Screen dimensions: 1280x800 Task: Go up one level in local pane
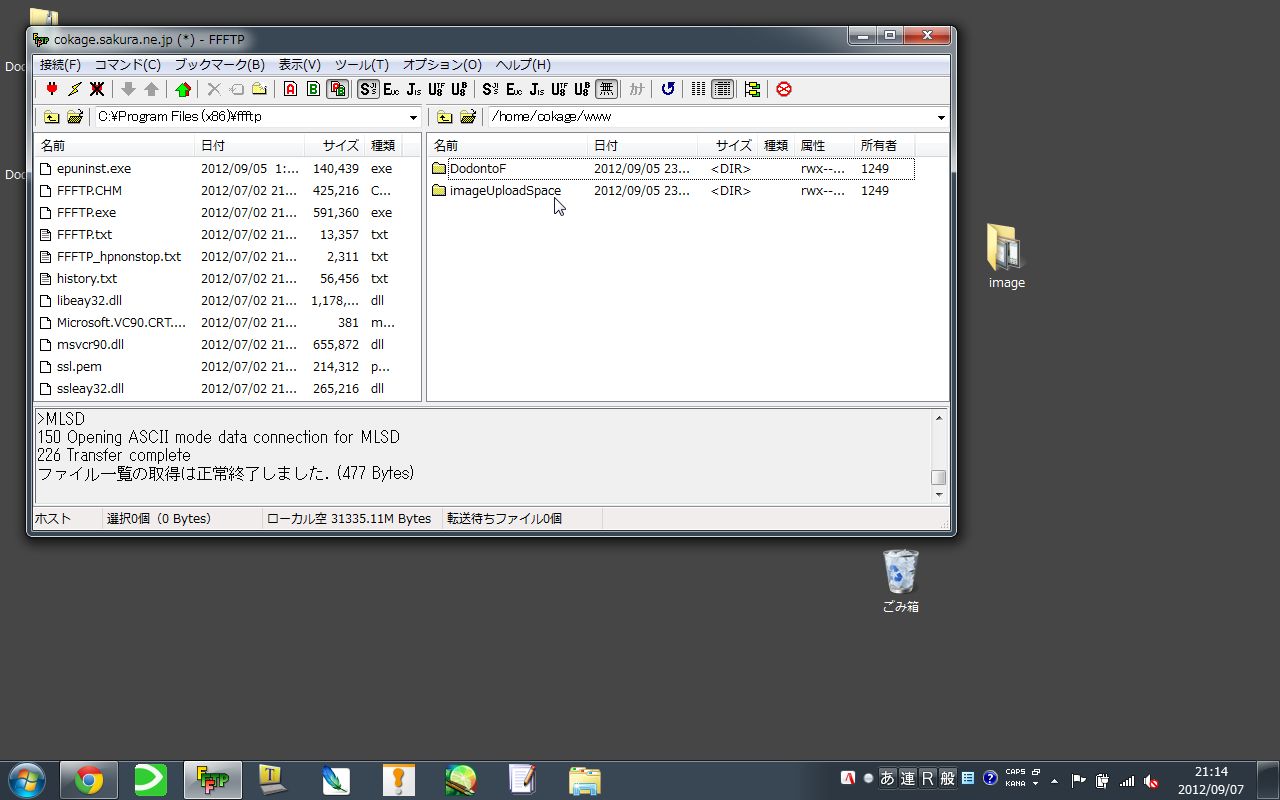tap(51, 117)
